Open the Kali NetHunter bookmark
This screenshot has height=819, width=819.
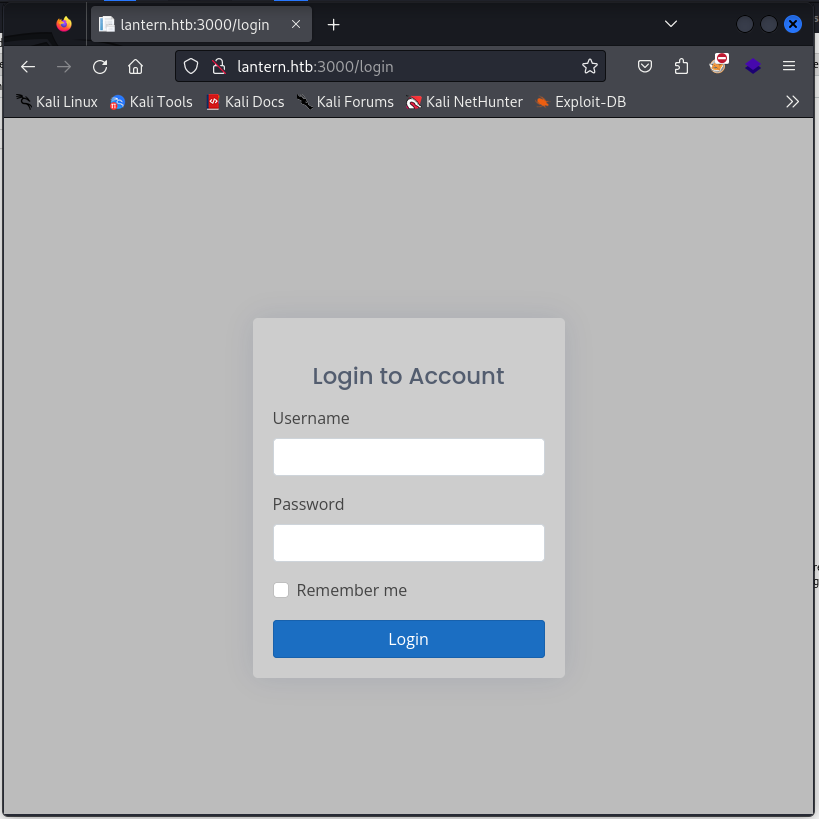464,101
